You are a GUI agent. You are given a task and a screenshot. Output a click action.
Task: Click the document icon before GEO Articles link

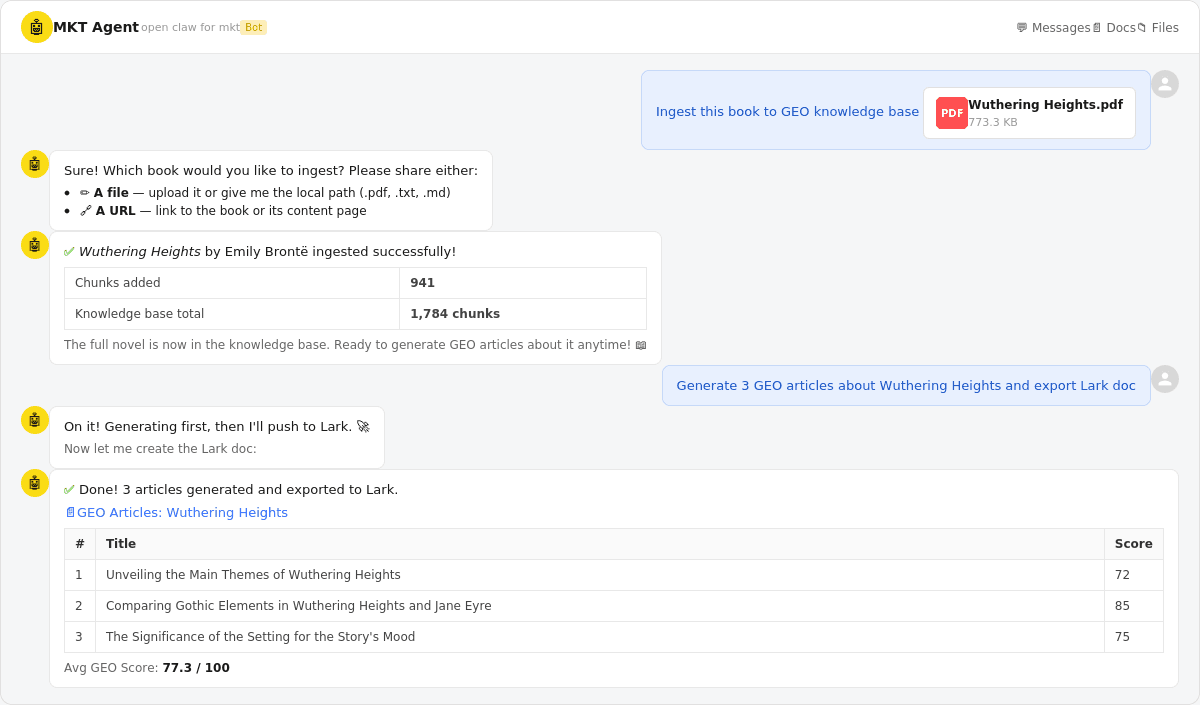69,512
